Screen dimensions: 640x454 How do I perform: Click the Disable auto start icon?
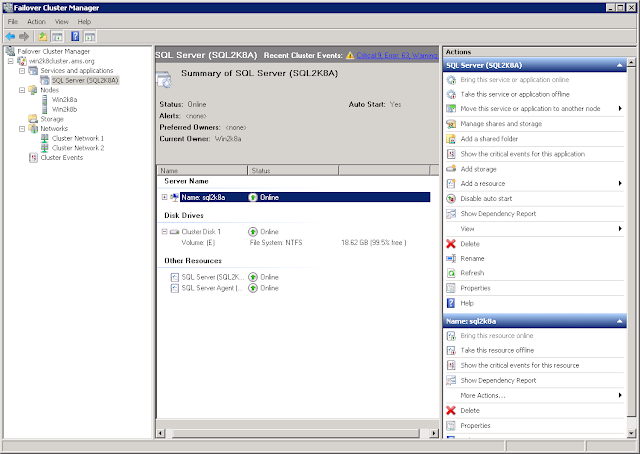pos(451,199)
